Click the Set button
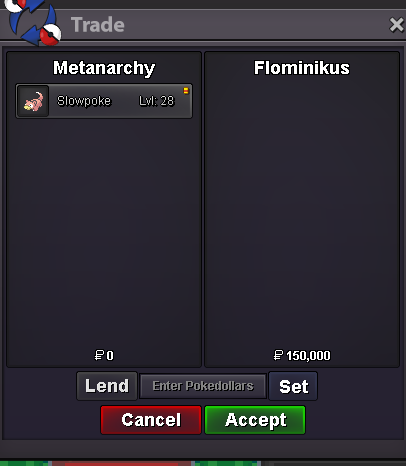Viewport: 406px width, 466px height. pos(293,386)
